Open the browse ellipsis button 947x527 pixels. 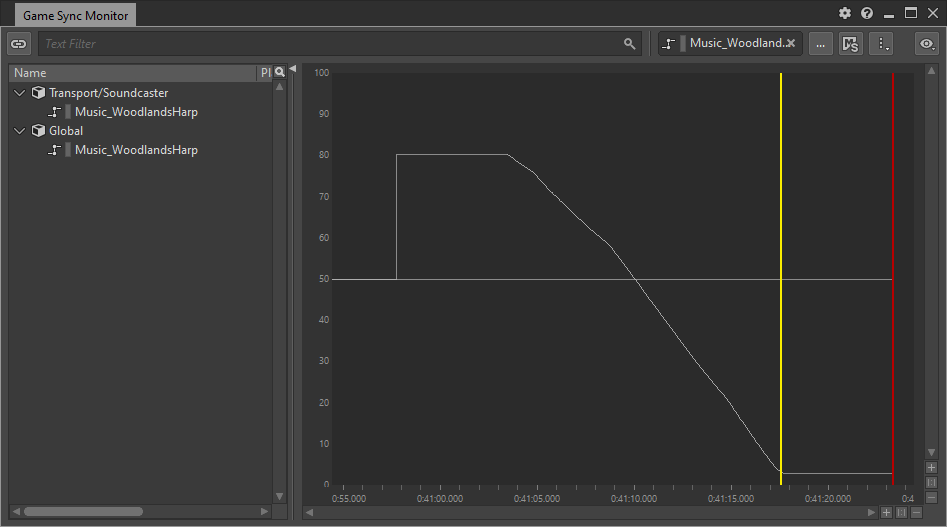(820, 44)
